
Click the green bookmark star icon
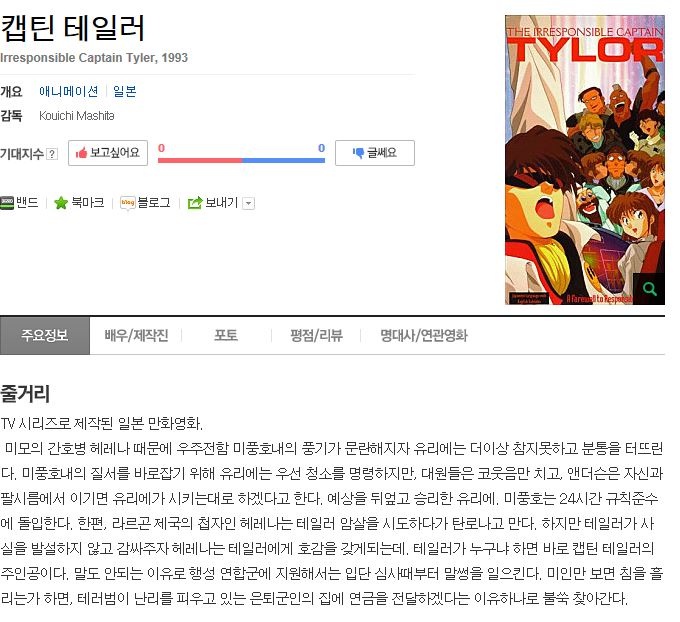tap(61, 203)
